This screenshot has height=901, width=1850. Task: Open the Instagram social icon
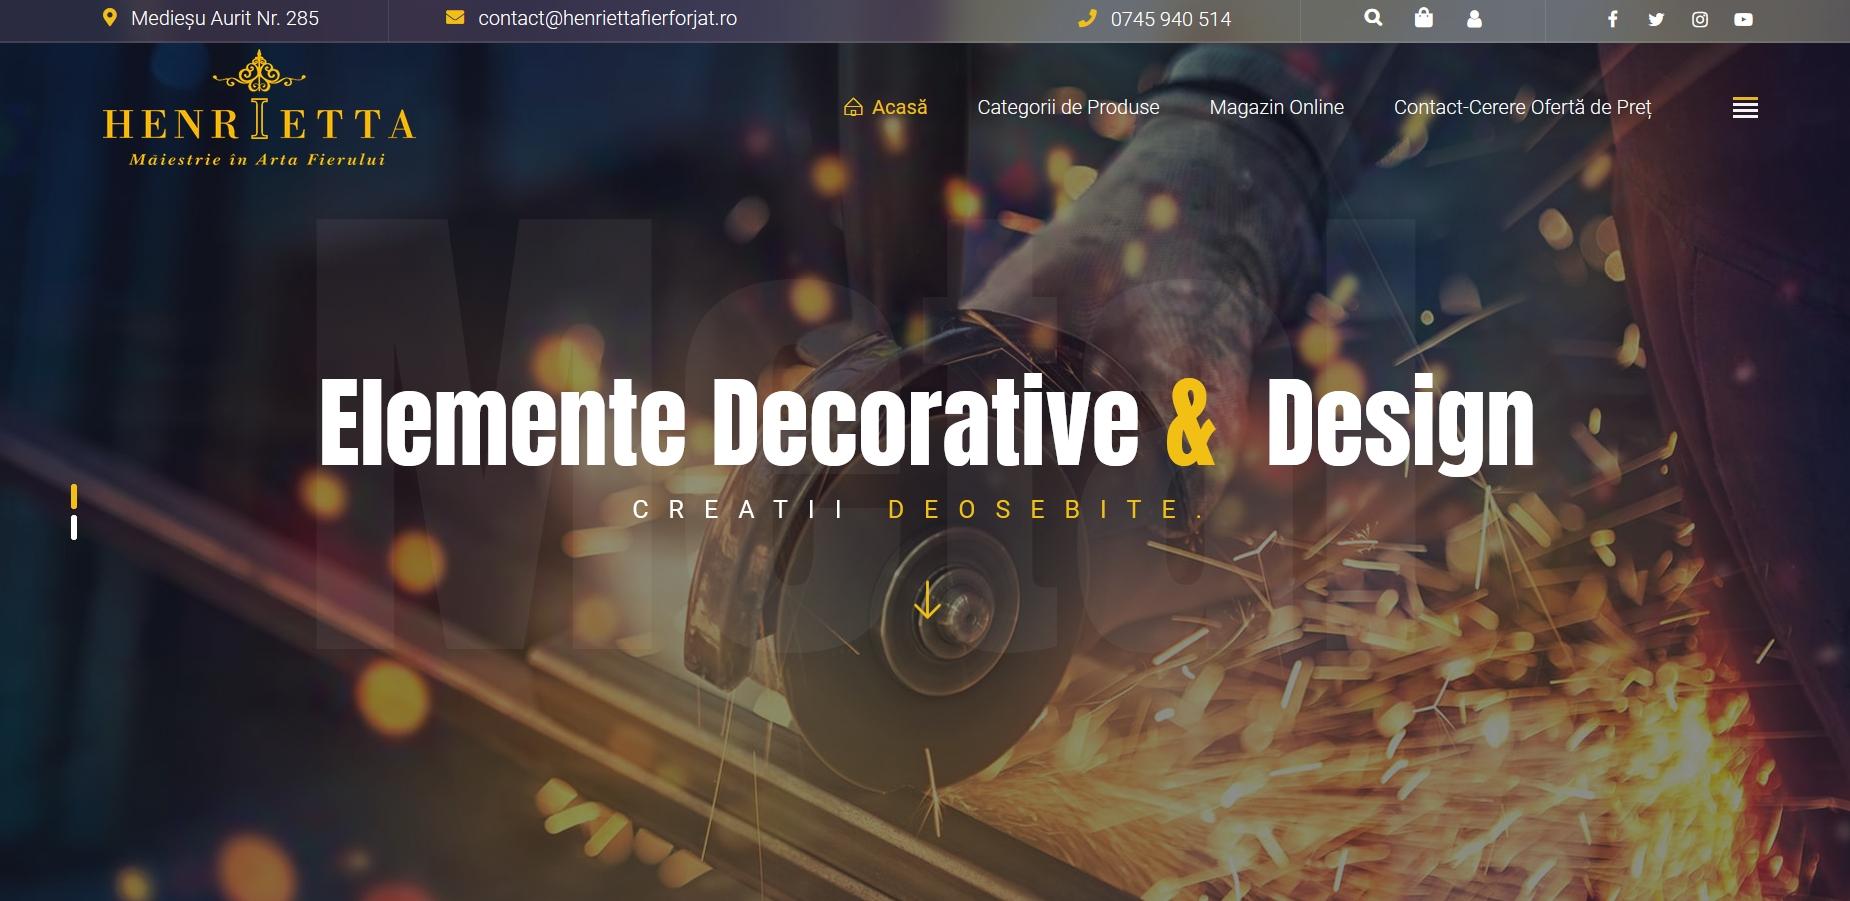(x=1700, y=19)
